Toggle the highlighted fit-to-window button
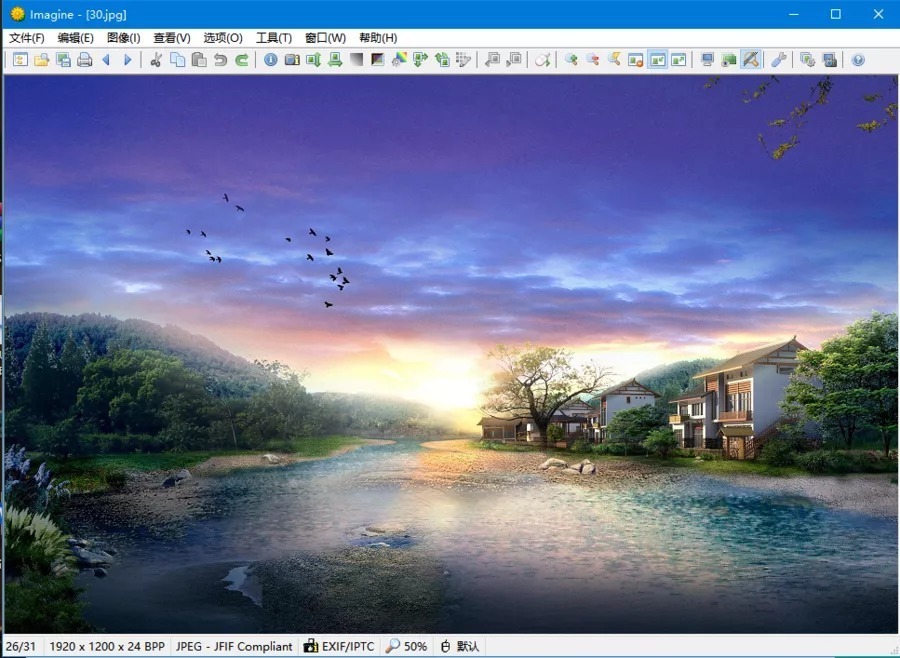Image resolution: width=900 pixels, height=658 pixels. [658, 60]
